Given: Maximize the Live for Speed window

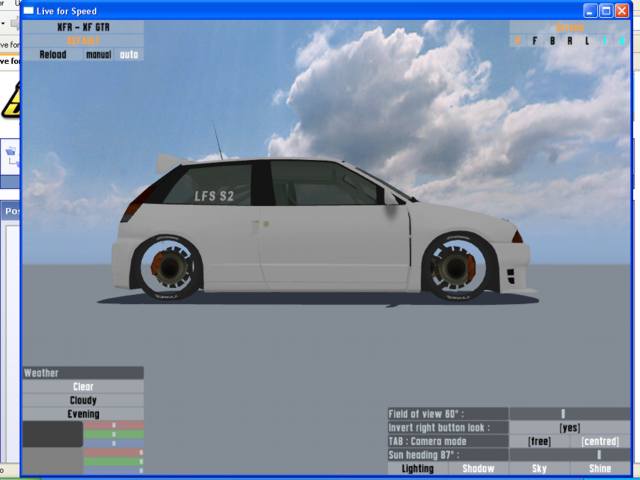Looking at the screenshot, I should point(606,11).
